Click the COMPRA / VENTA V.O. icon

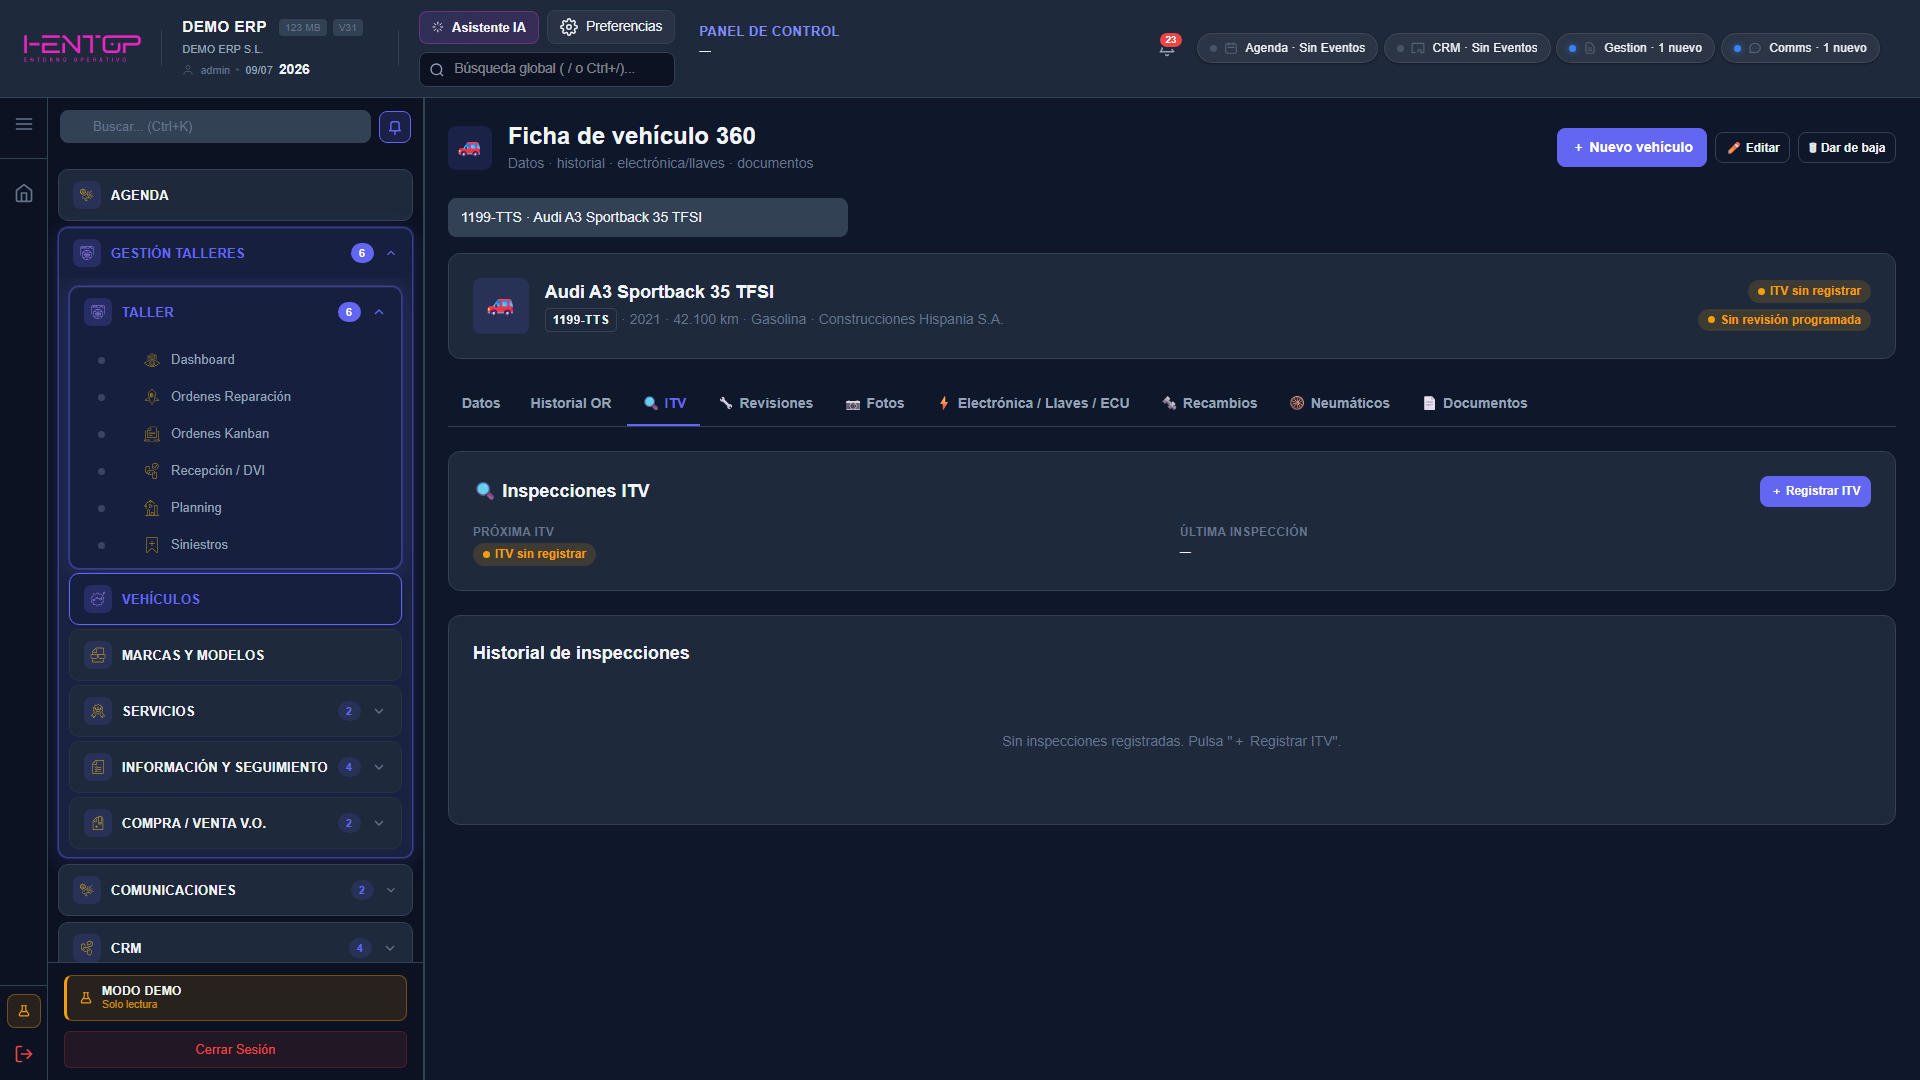pyautogui.click(x=98, y=823)
